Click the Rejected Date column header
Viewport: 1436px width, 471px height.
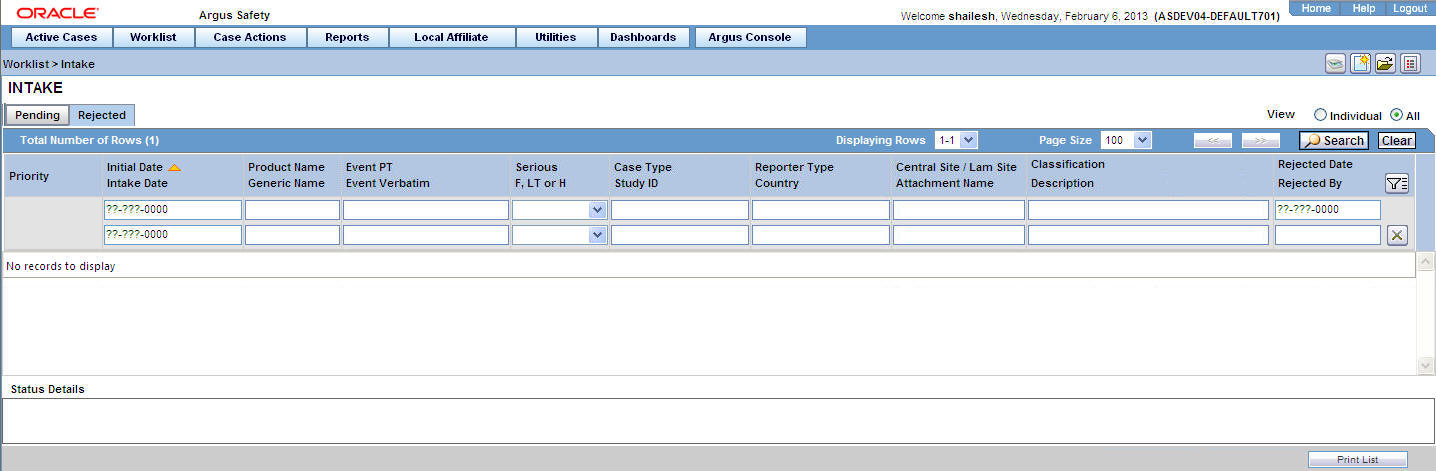[1315, 164]
